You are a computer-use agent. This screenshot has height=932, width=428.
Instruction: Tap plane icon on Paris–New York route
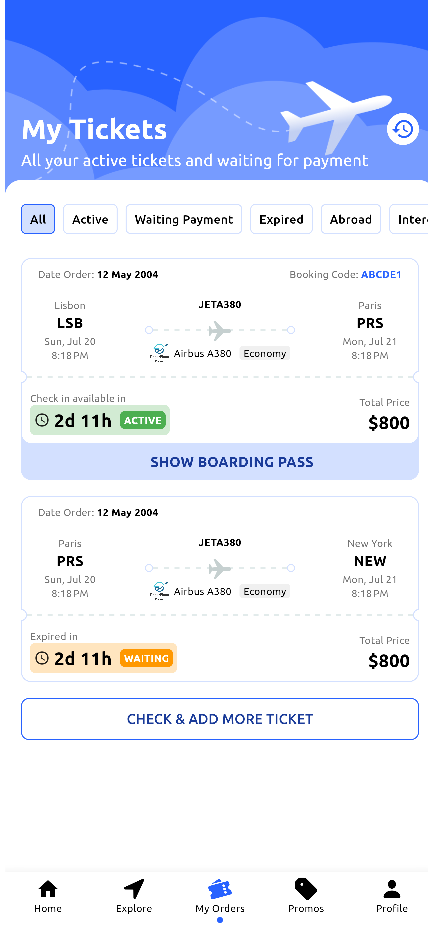(x=219, y=568)
